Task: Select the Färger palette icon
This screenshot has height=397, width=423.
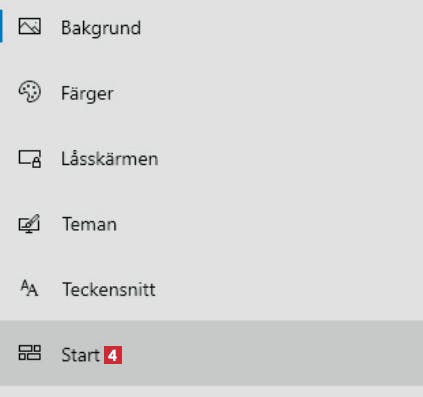Action: point(29,91)
